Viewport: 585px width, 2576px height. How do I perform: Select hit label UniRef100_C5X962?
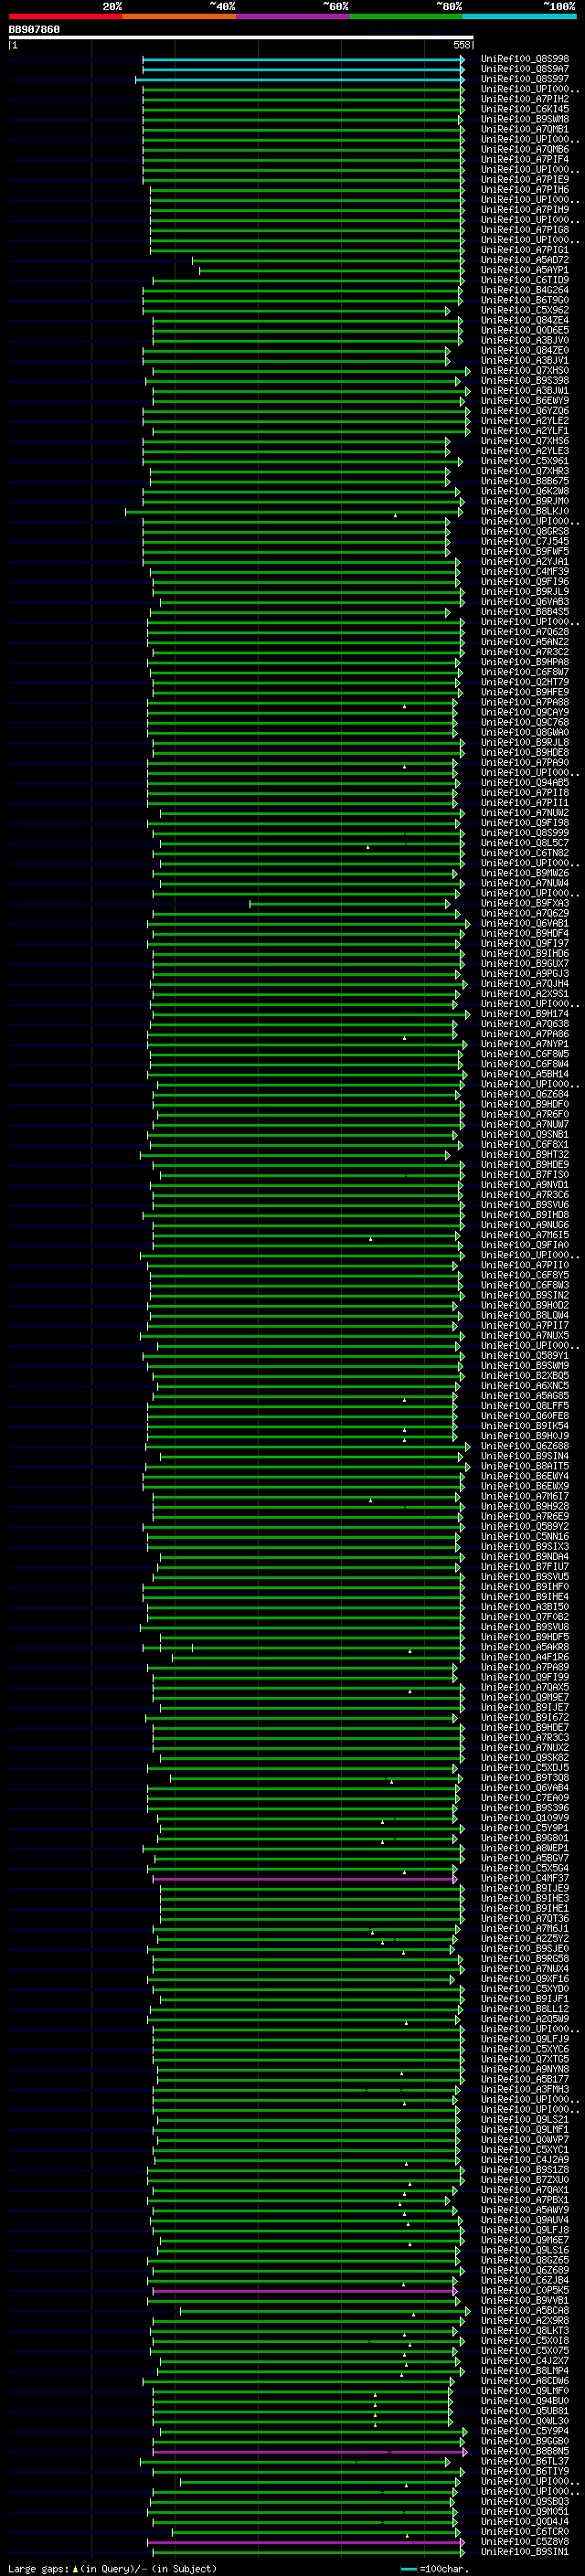point(525,310)
